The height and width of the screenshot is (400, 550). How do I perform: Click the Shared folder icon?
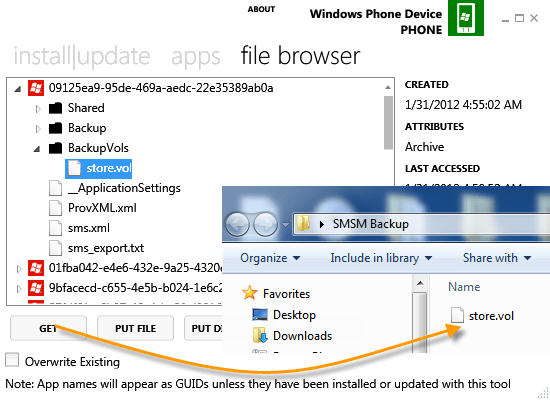[55, 108]
